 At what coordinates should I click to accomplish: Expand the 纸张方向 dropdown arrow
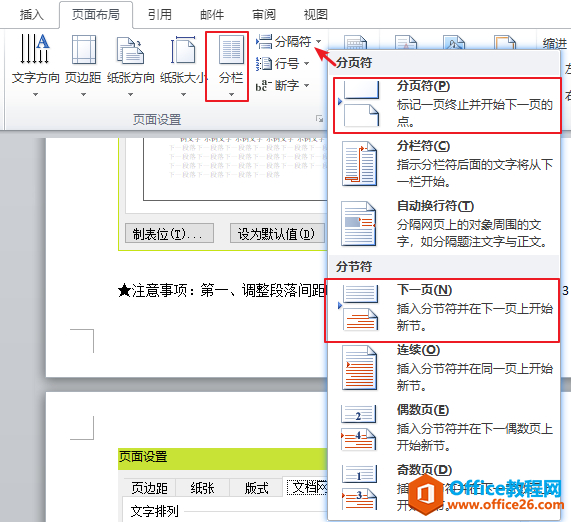(130, 95)
